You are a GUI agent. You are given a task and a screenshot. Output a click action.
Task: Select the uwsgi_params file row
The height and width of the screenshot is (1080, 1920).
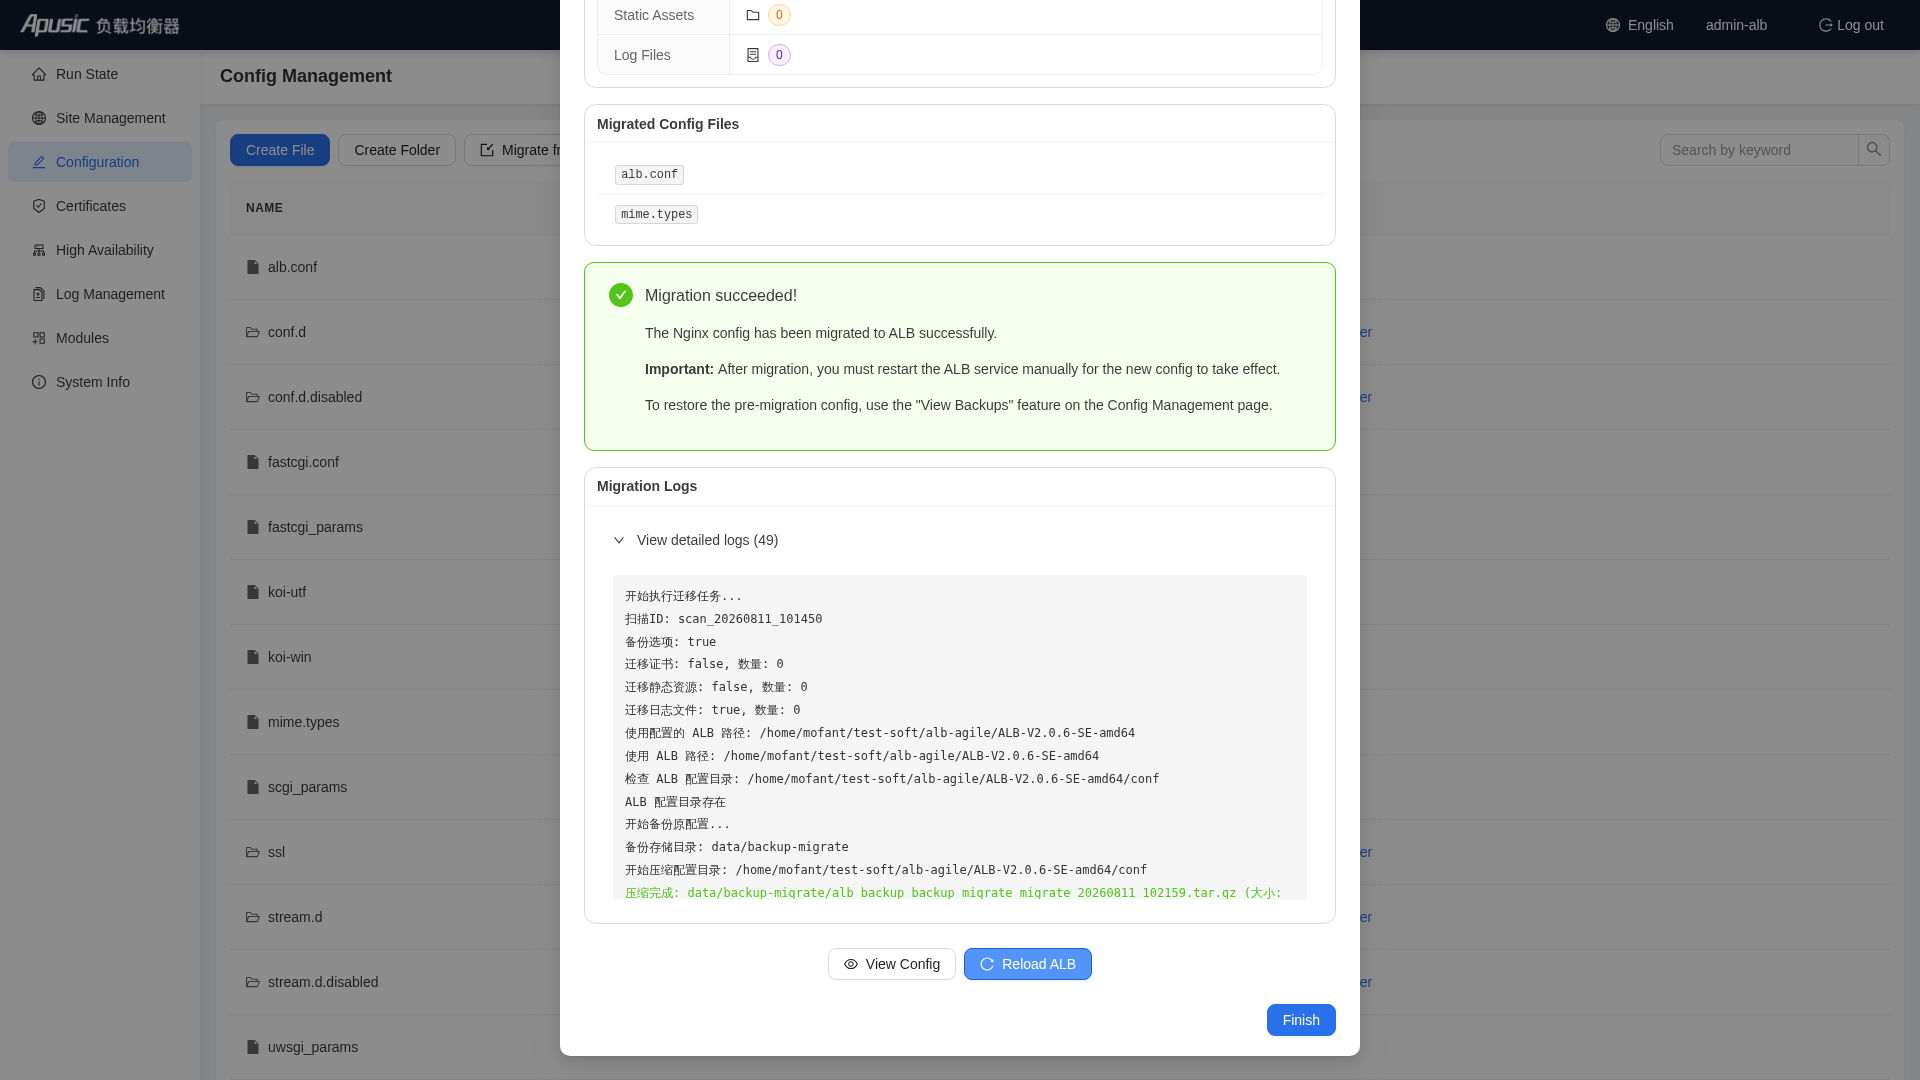(395, 1047)
